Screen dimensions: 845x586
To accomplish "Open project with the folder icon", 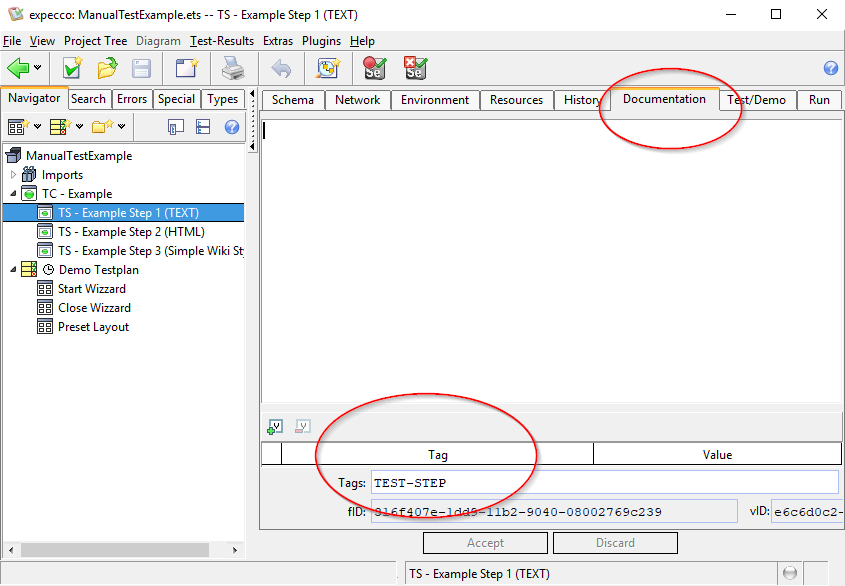I will click(107, 68).
